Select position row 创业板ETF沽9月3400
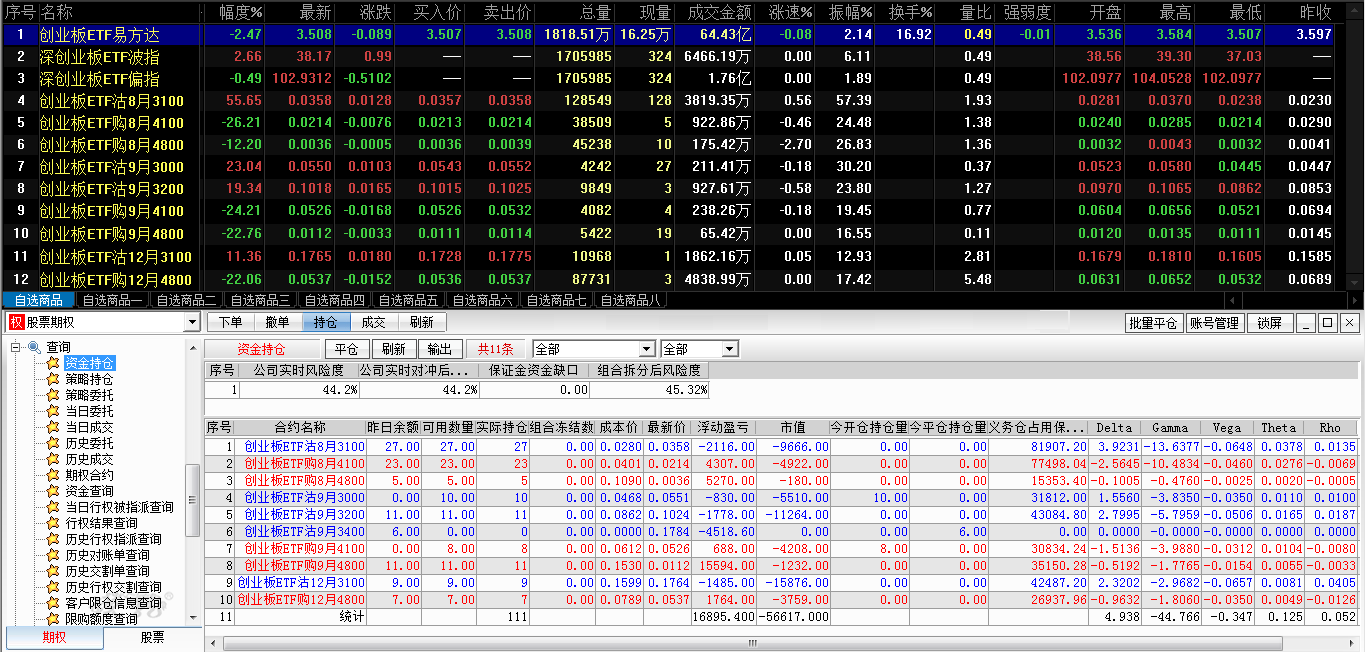Screen dimensions: 1365x652 [x=781, y=531]
